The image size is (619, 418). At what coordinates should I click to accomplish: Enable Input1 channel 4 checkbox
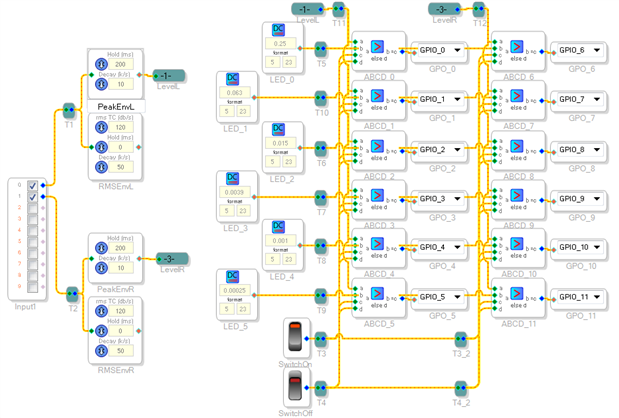coord(32,231)
